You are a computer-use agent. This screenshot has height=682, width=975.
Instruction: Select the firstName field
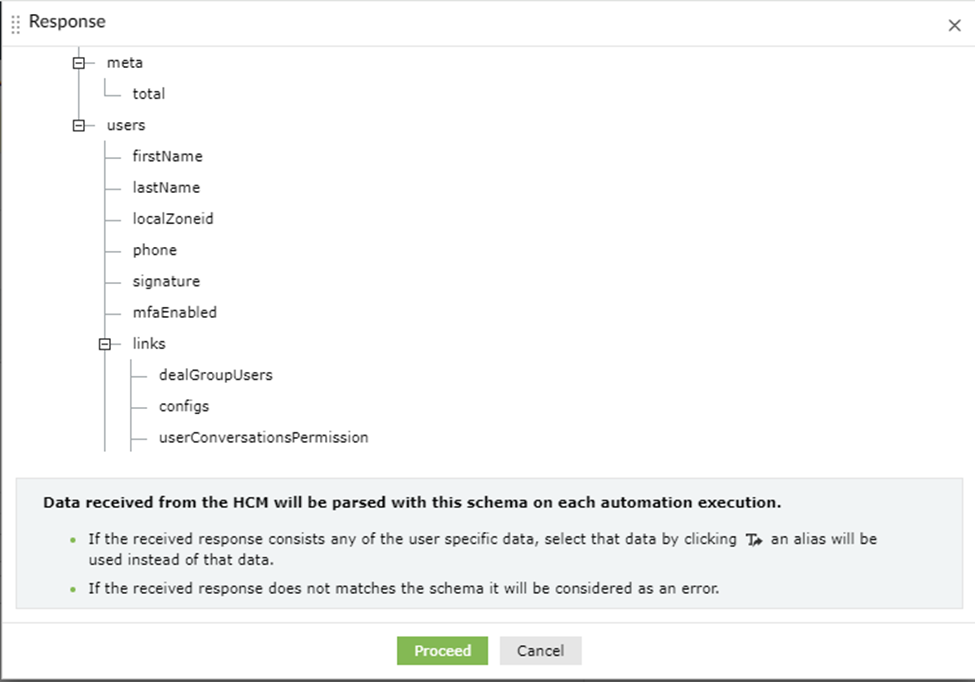[167, 156]
